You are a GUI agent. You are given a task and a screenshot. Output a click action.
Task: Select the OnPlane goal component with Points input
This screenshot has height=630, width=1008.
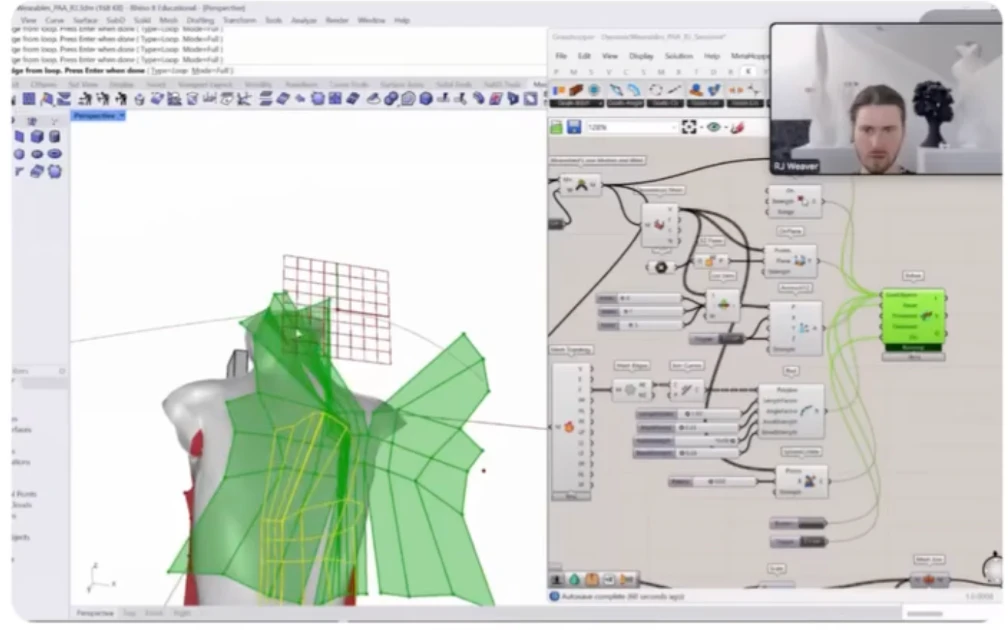click(791, 260)
